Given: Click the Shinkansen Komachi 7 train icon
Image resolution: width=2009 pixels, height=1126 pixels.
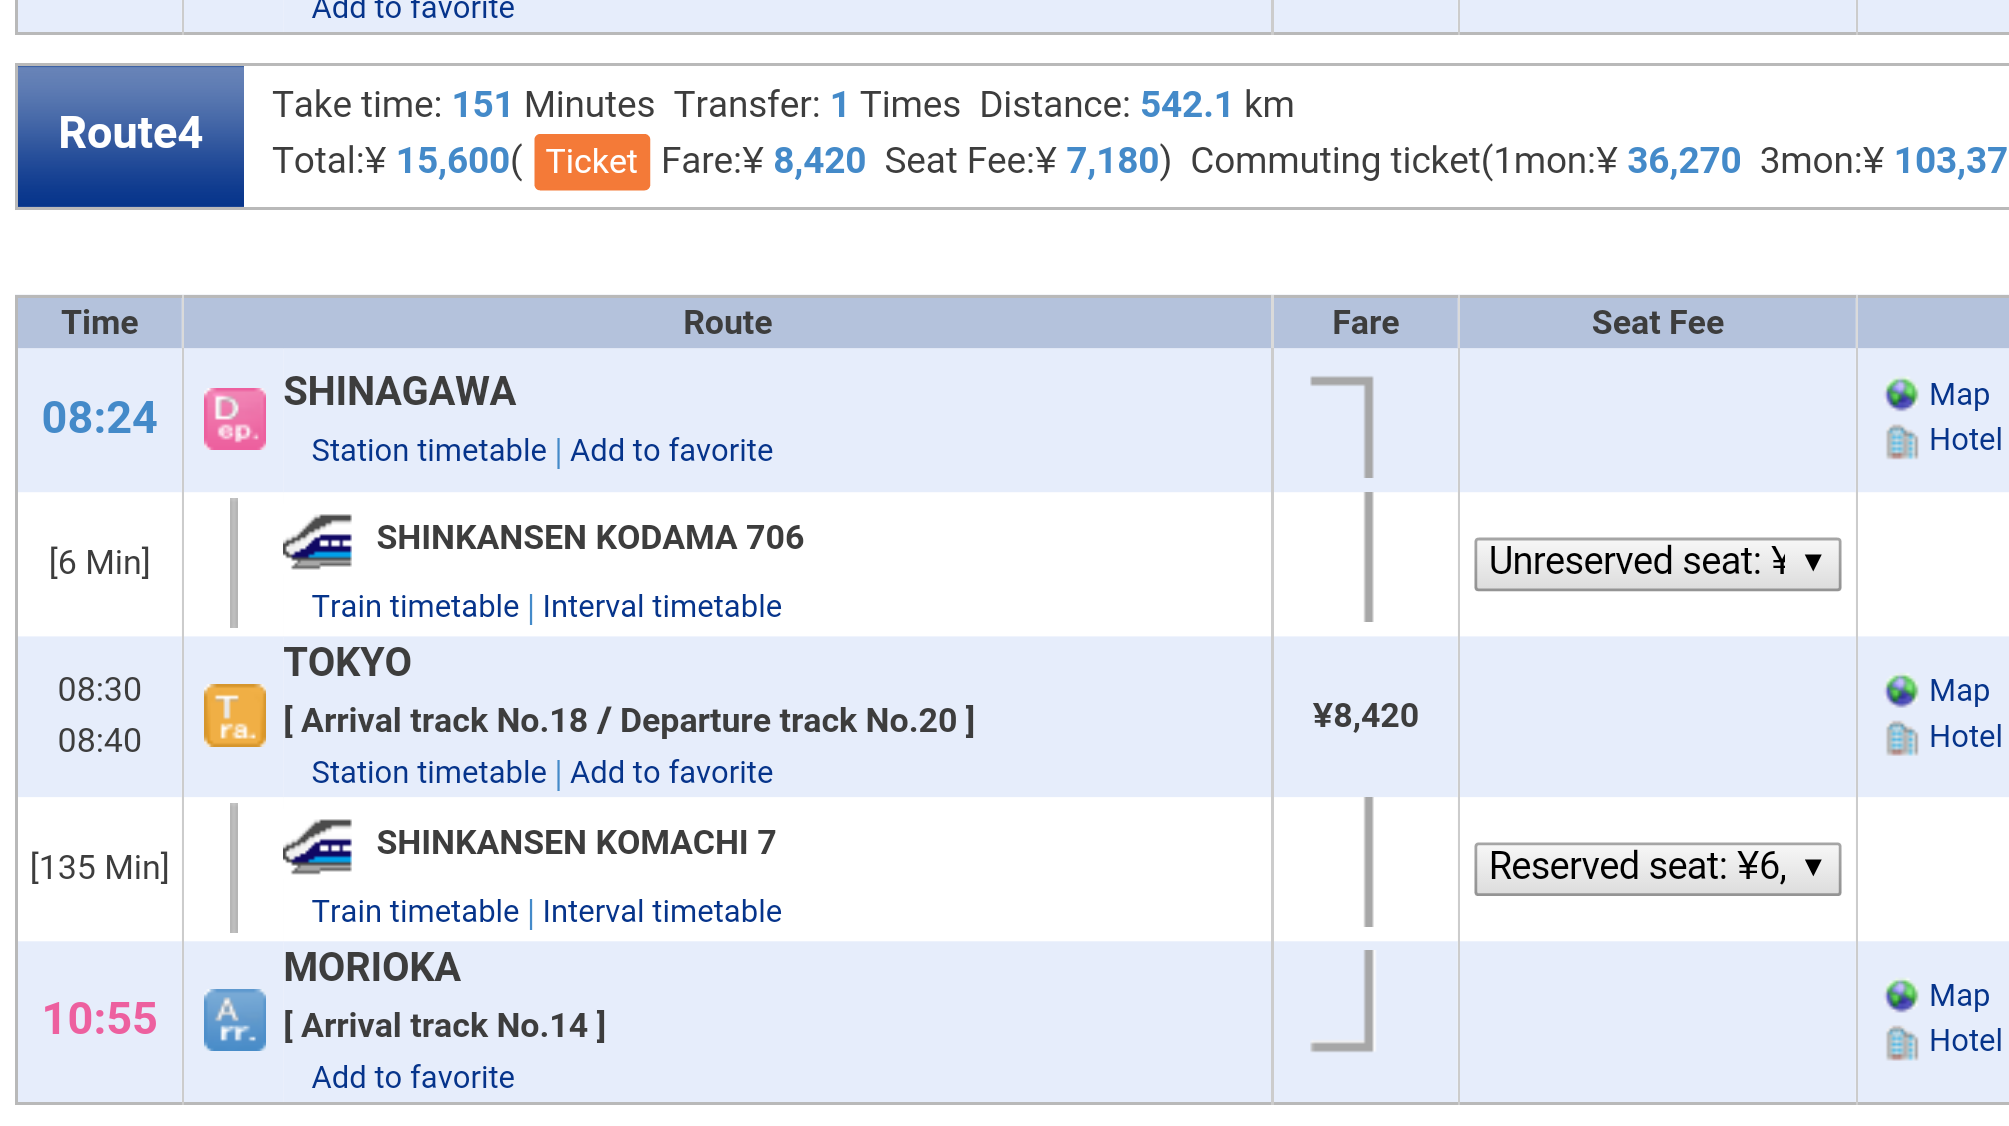Looking at the screenshot, I should (x=318, y=846).
